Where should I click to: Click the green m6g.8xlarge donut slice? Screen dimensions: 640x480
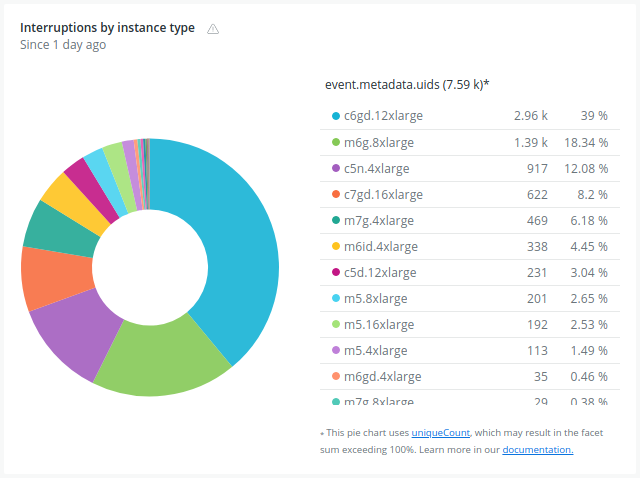coord(165,360)
